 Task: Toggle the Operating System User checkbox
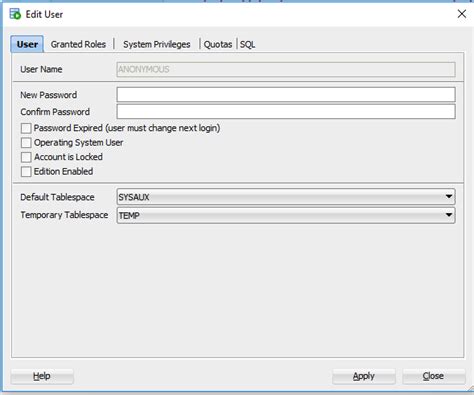[26, 143]
